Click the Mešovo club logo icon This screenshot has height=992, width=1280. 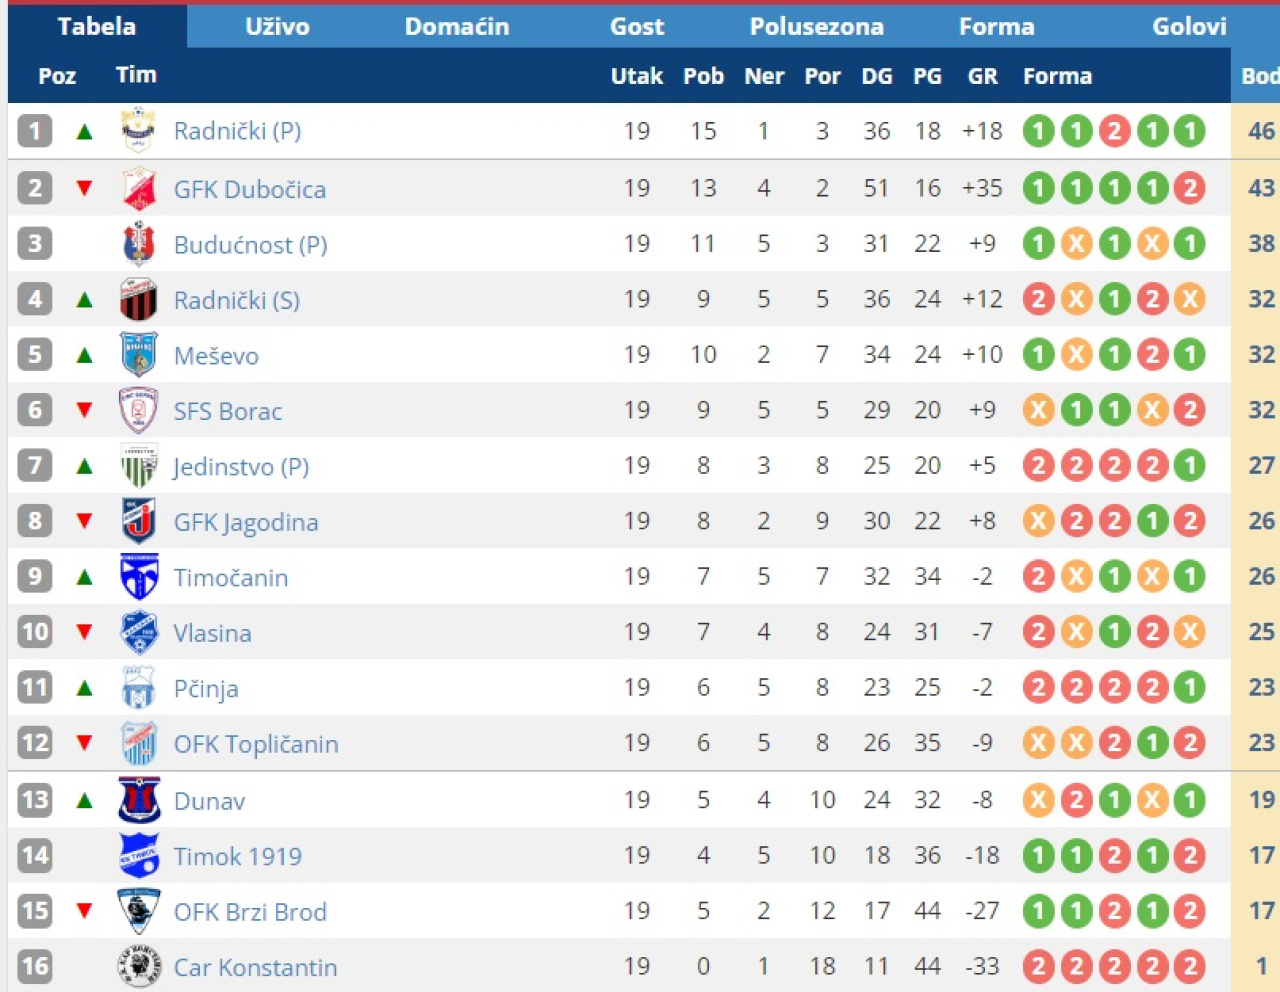138,355
